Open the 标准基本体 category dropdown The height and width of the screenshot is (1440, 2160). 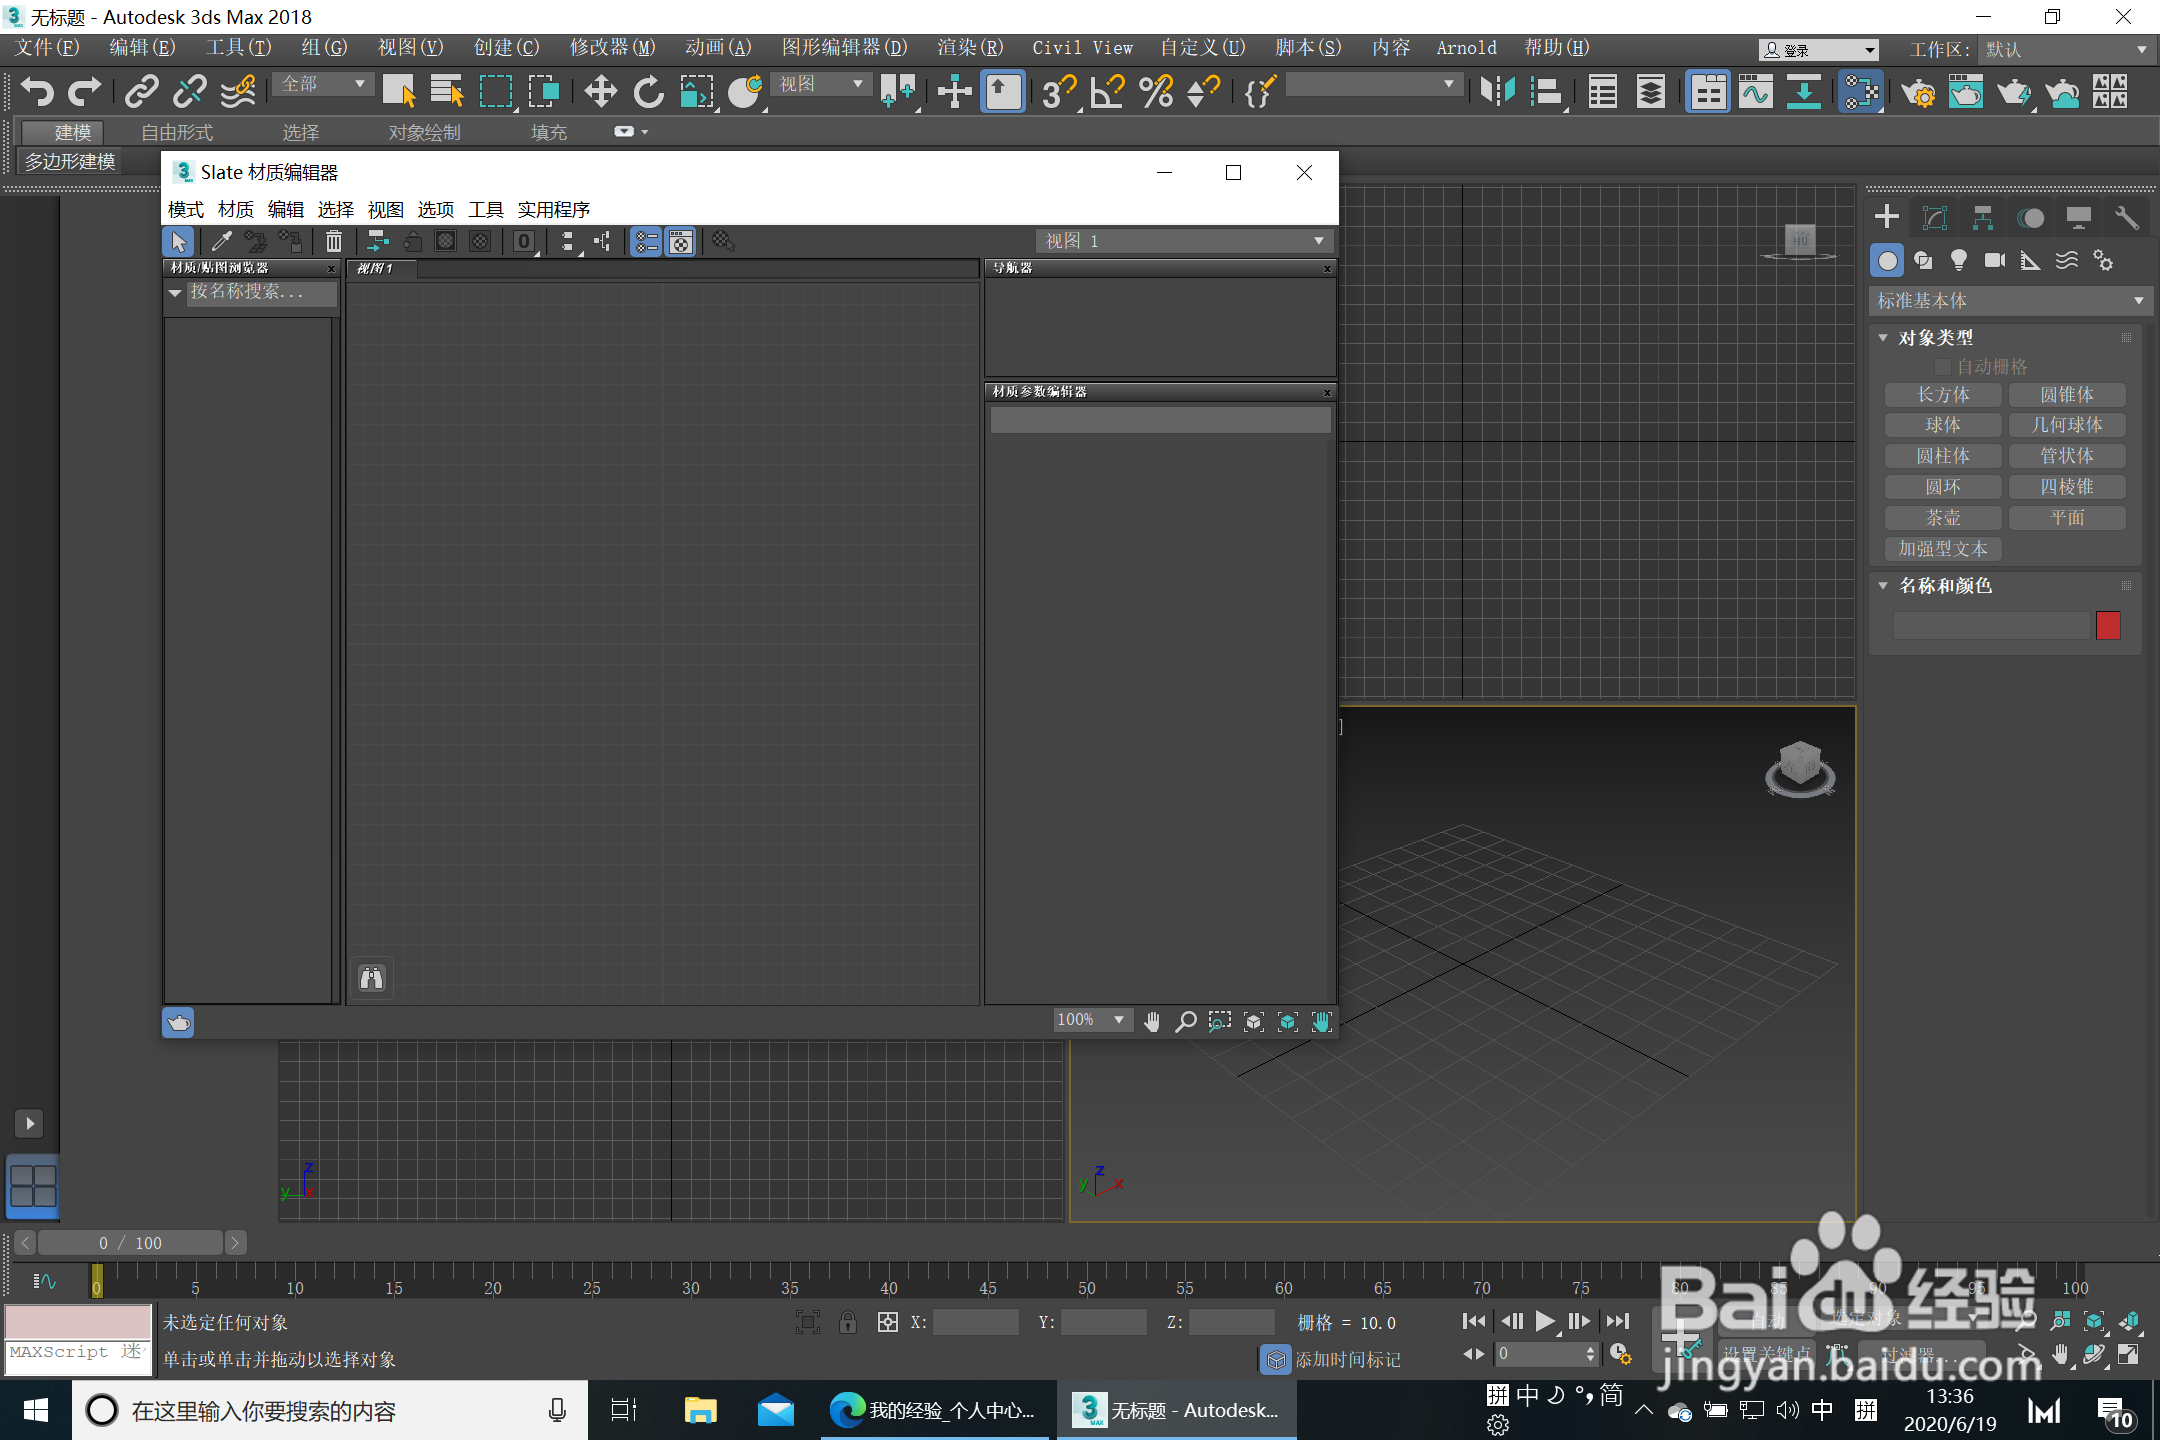(2009, 300)
